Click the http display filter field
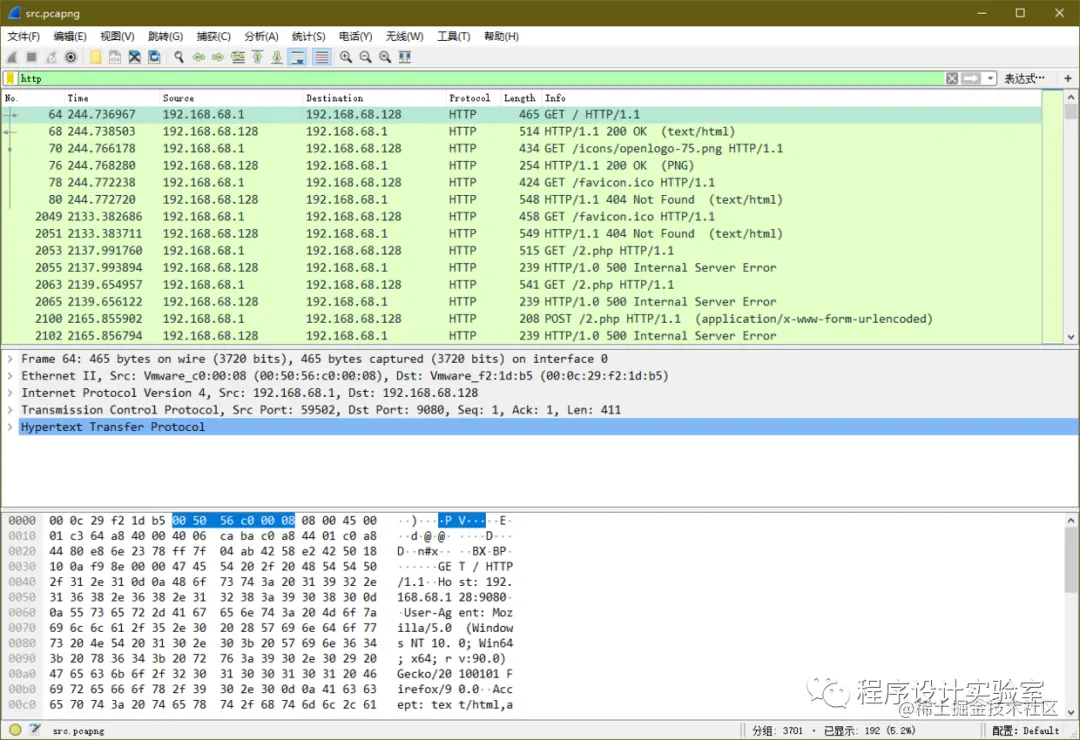The image size is (1080, 740). point(481,79)
